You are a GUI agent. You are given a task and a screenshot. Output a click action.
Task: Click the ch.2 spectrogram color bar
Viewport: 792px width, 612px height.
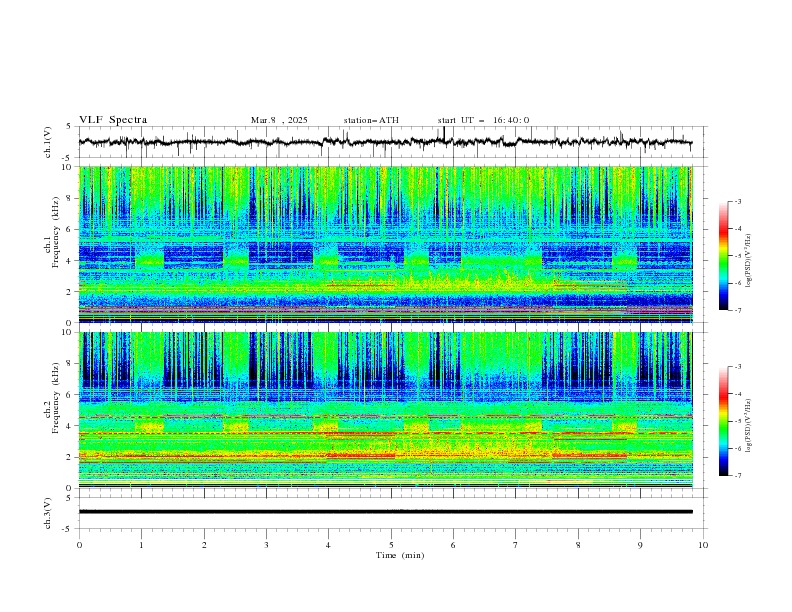[x=724, y=421]
